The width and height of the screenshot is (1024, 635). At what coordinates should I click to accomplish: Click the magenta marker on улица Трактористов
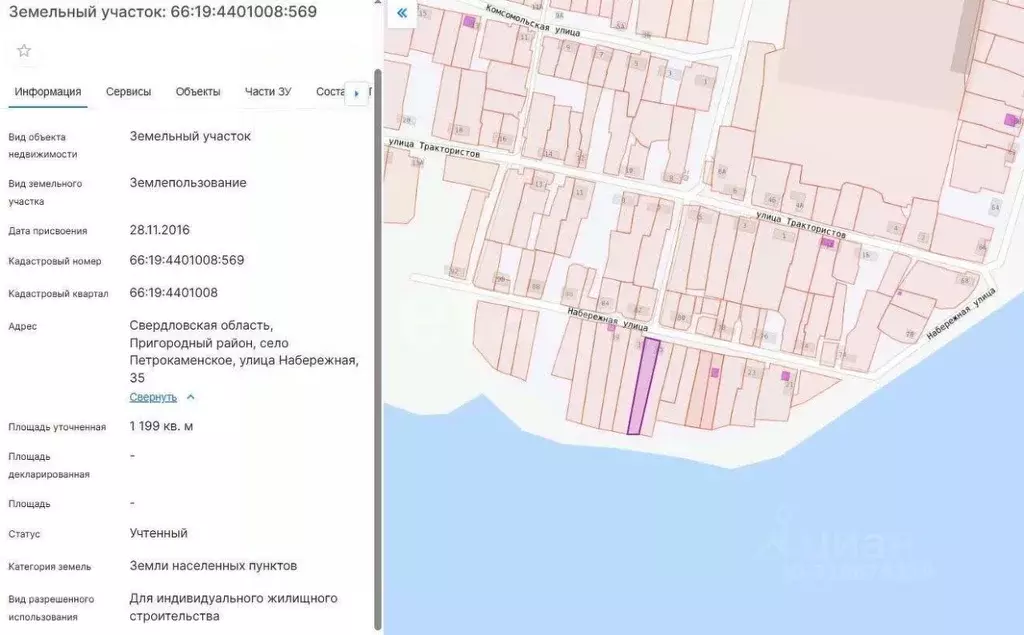click(827, 242)
